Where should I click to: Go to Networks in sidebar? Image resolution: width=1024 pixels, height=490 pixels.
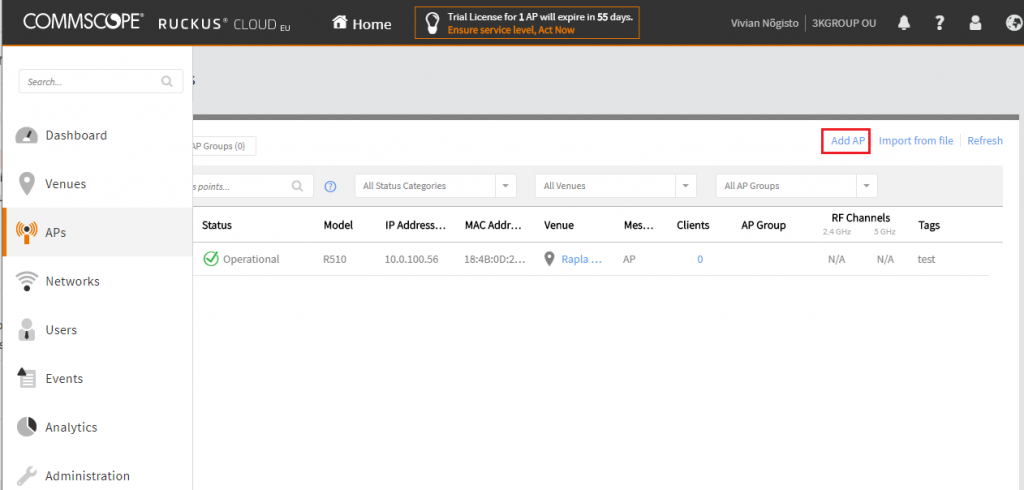pyautogui.click(x=72, y=281)
